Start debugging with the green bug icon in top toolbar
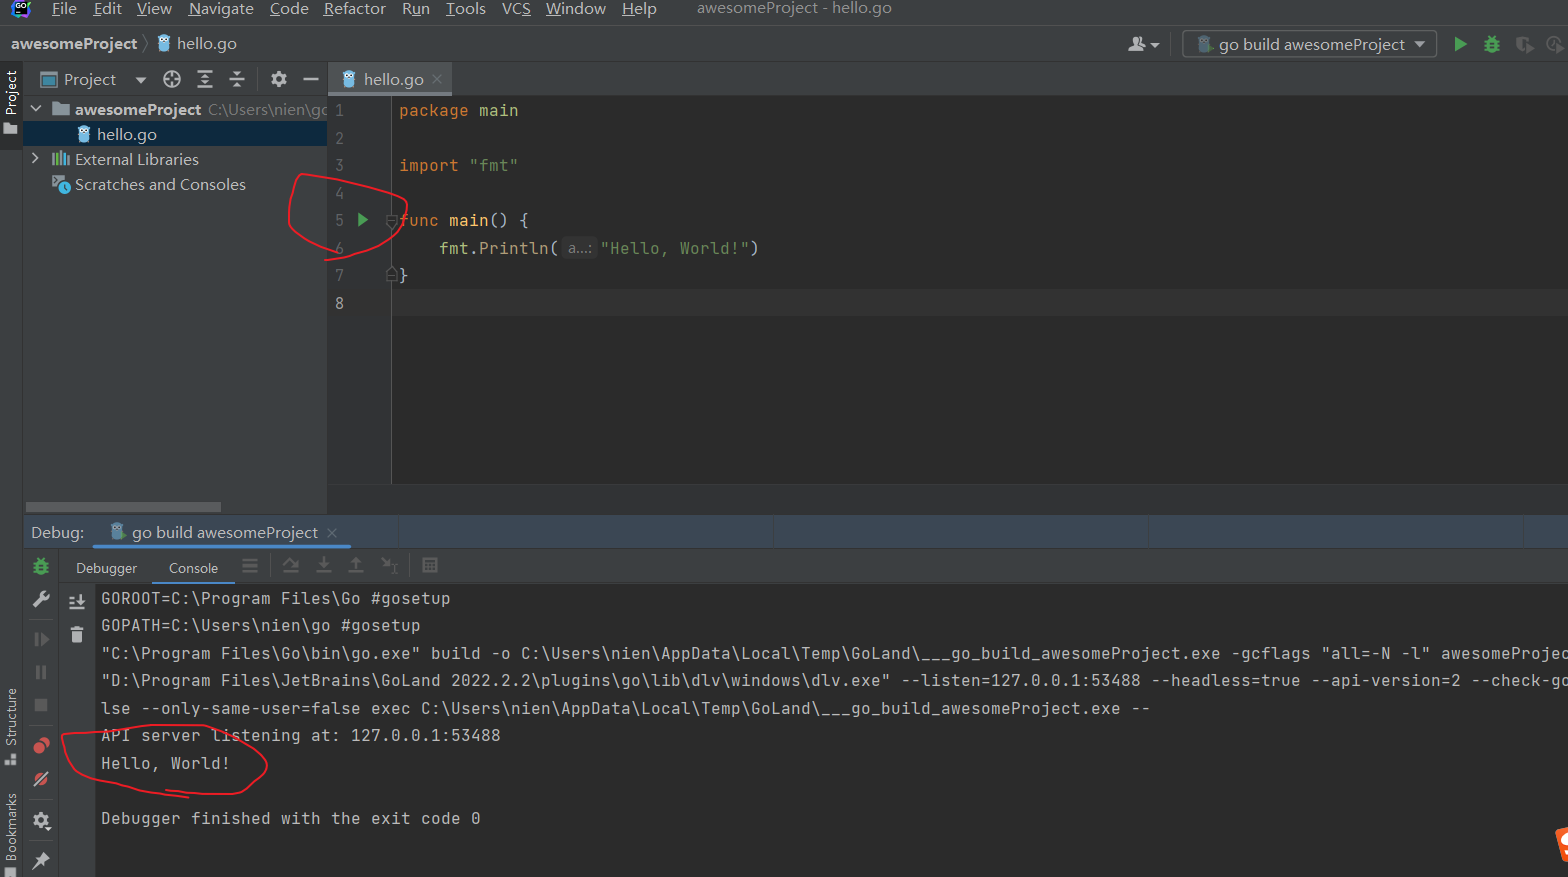1568x877 pixels. click(x=1492, y=44)
